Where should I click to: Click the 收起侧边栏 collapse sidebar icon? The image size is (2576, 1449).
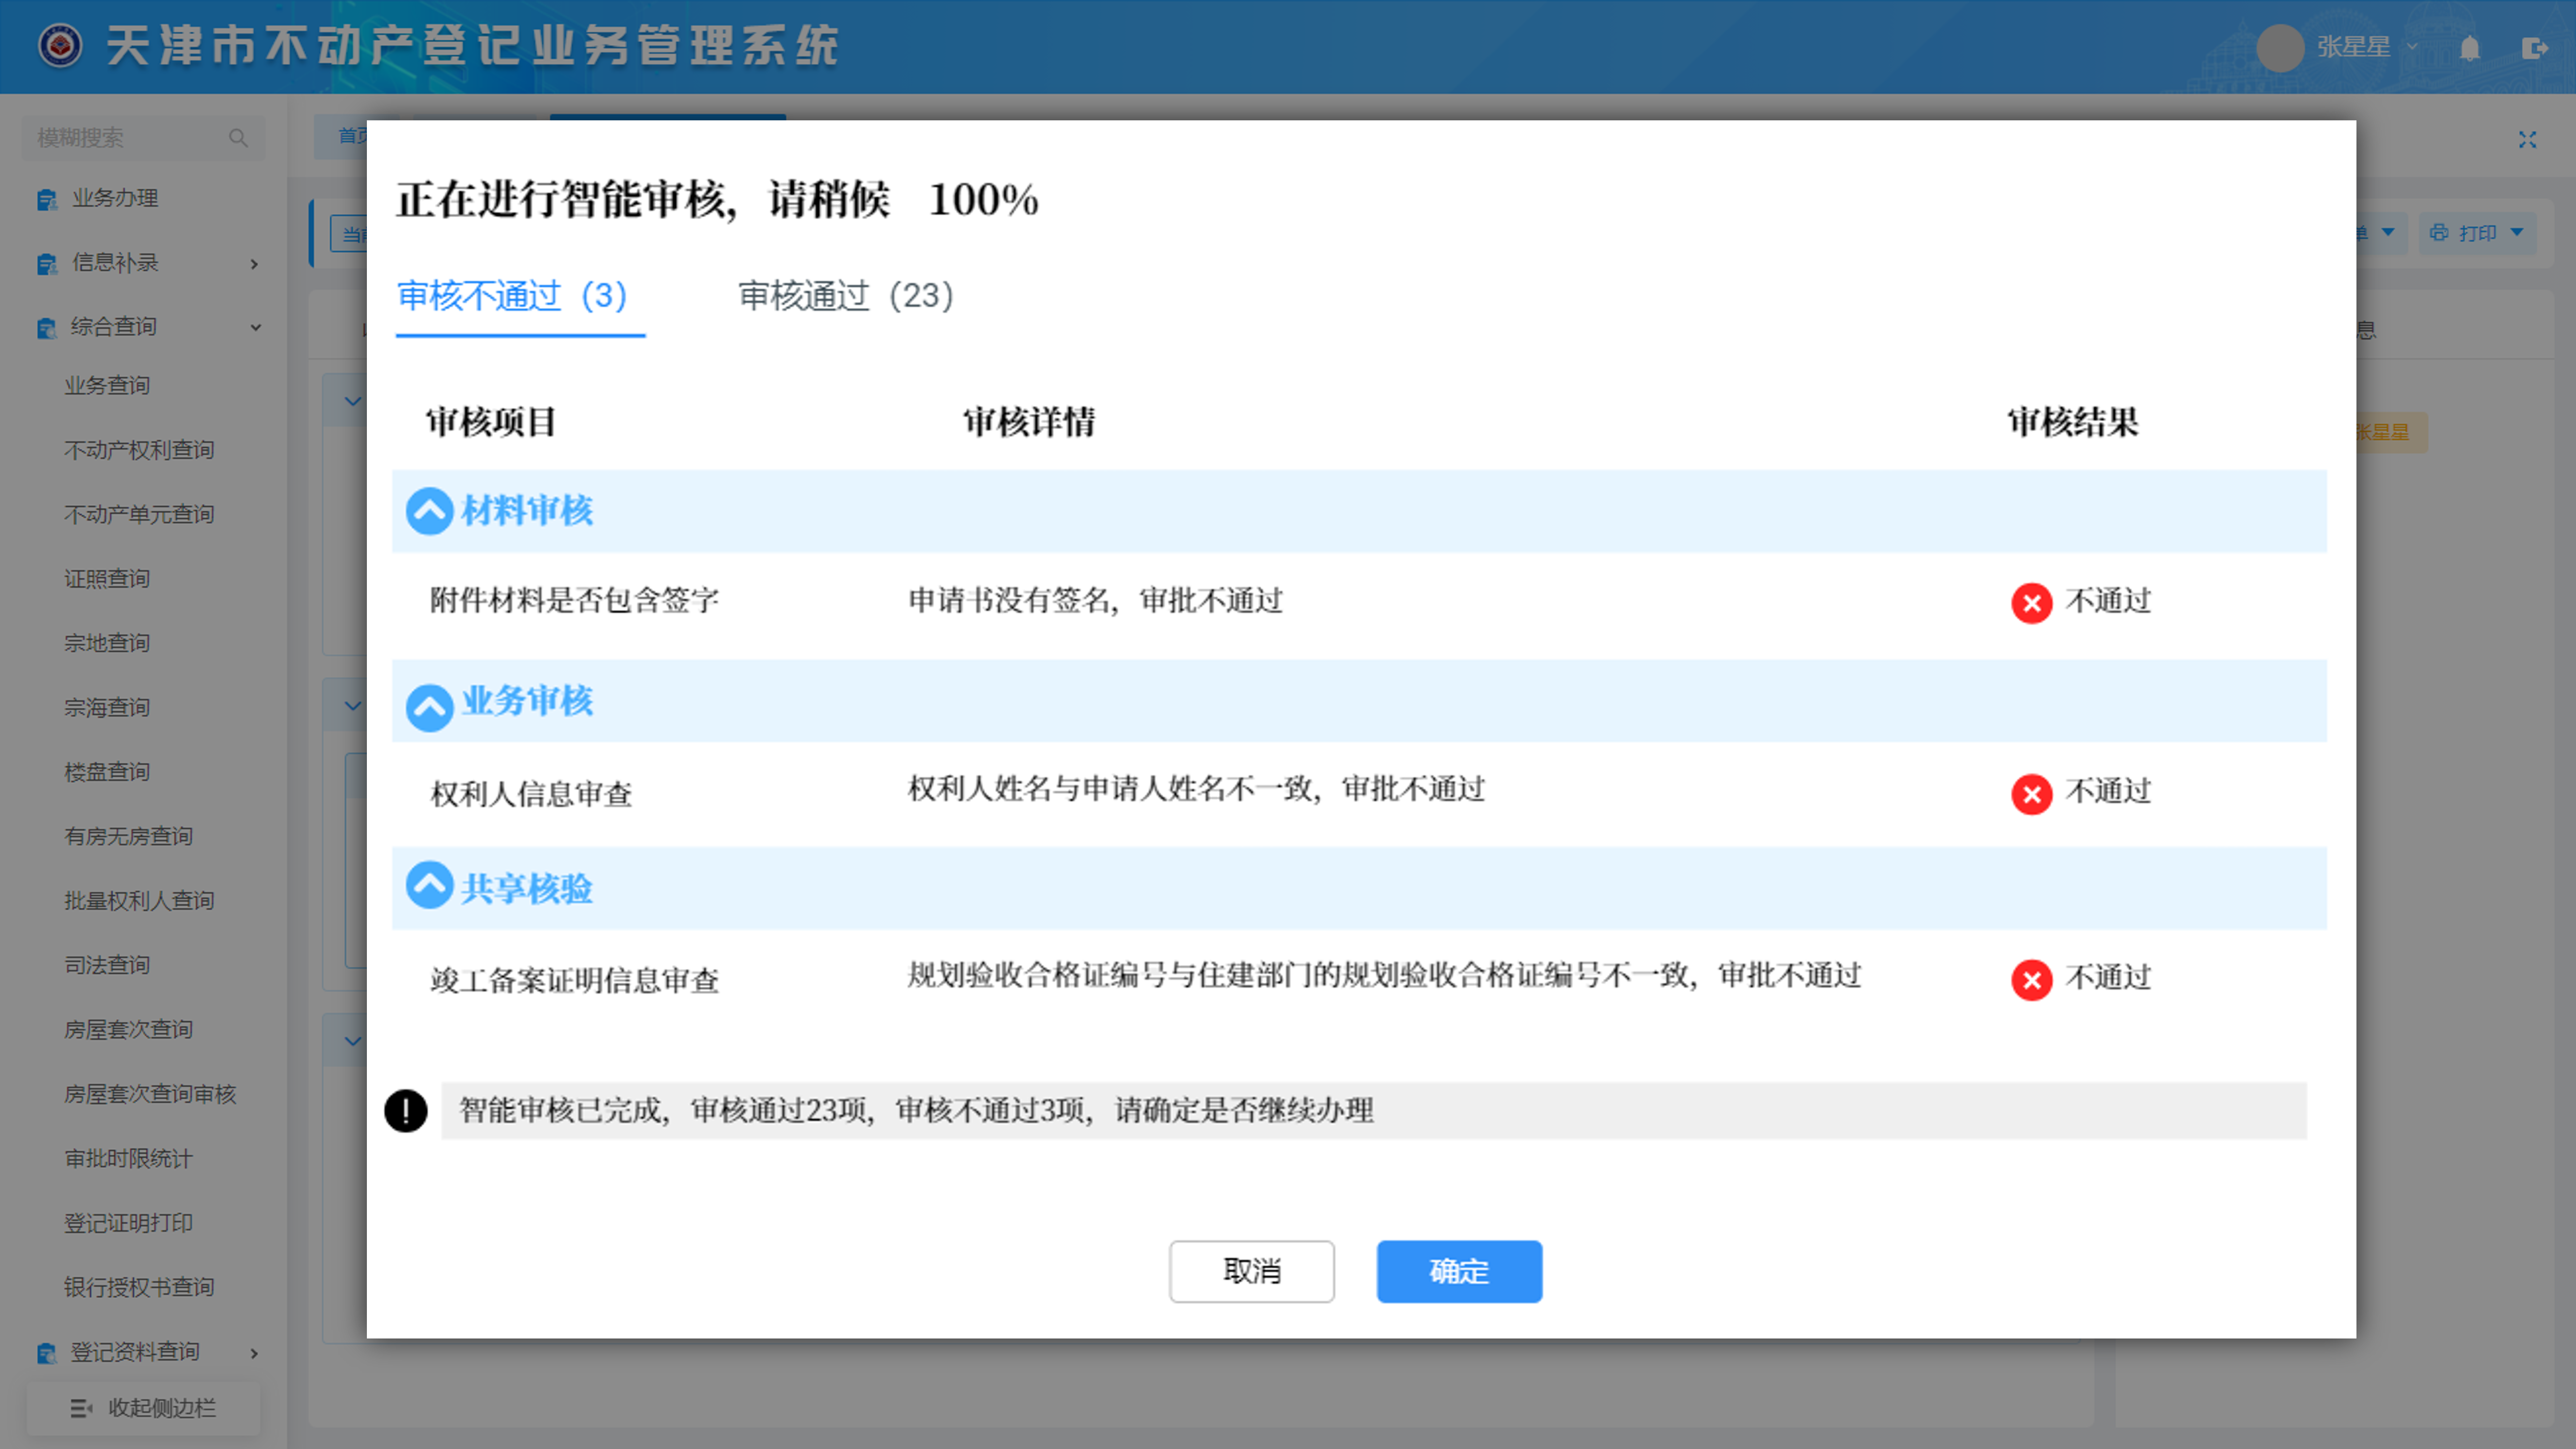pyautogui.click(x=82, y=1408)
